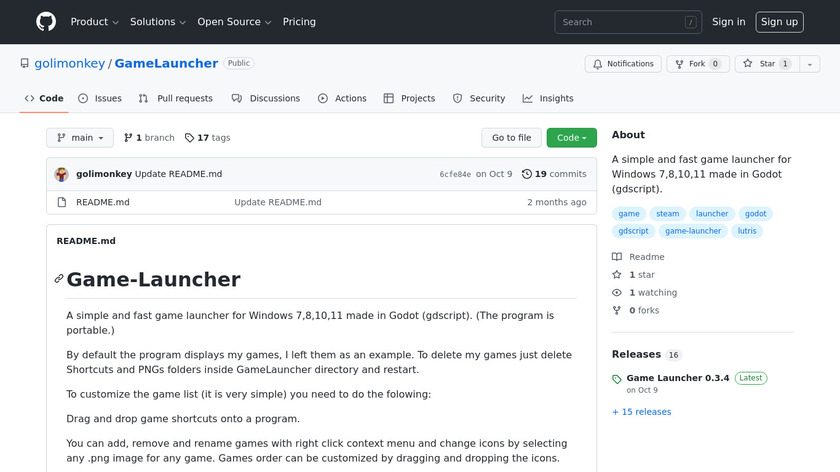The height and width of the screenshot is (472, 840).
Task: Open the GameLauncher repository link
Action: 166,63
